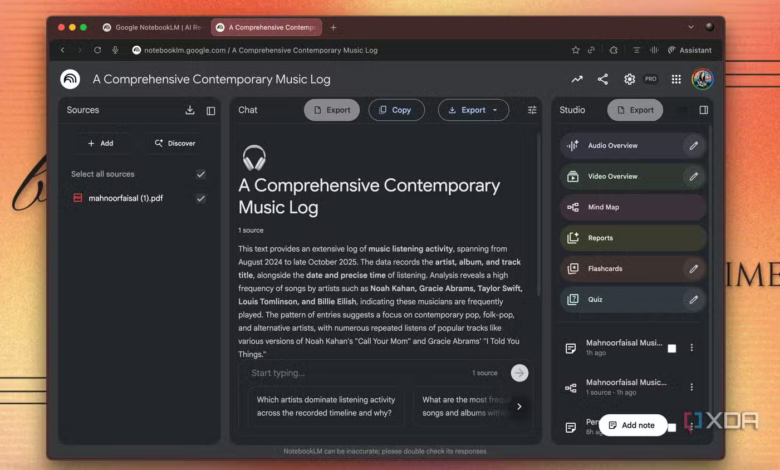Screen dimensions: 780x470
Task: Click the browser extensions puzzle icon
Action: coord(613,50)
